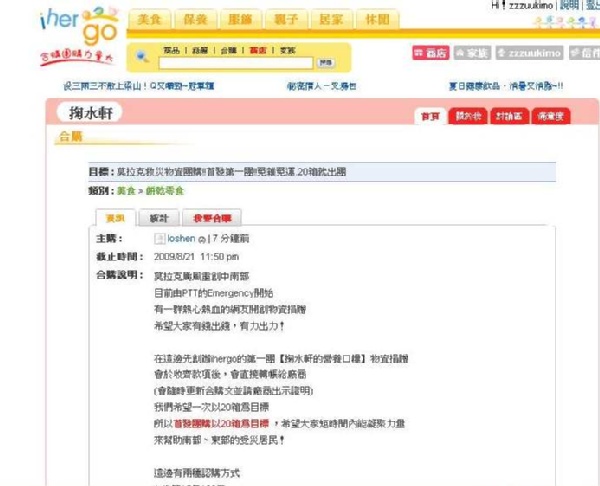Open the 夏日健康飲品 promotional link
This screenshot has width=600, height=486.
(506, 86)
